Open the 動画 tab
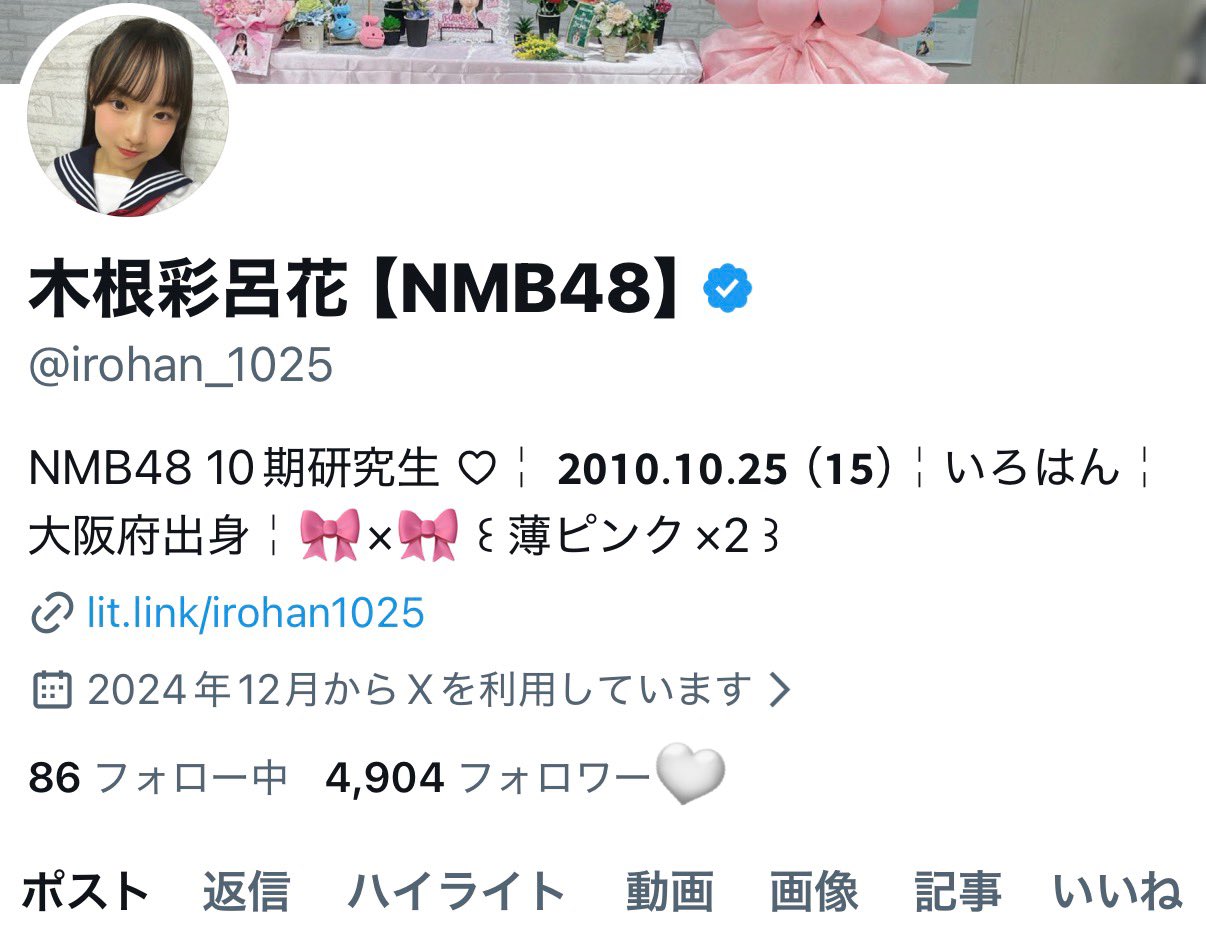The height and width of the screenshot is (941, 1206). [x=669, y=892]
